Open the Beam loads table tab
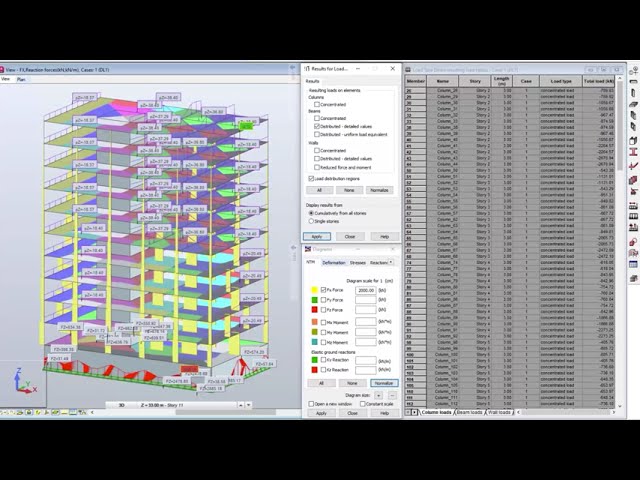640x480 pixels. coord(469,412)
